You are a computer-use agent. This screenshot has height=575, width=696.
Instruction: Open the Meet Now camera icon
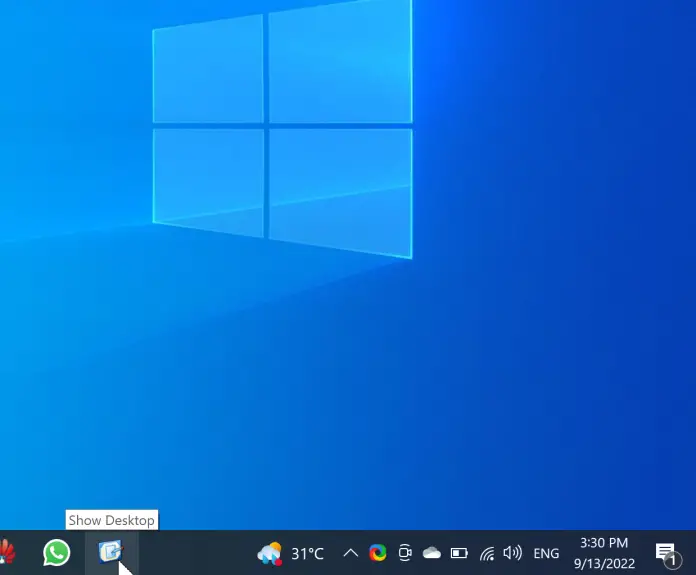click(x=405, y=553)
